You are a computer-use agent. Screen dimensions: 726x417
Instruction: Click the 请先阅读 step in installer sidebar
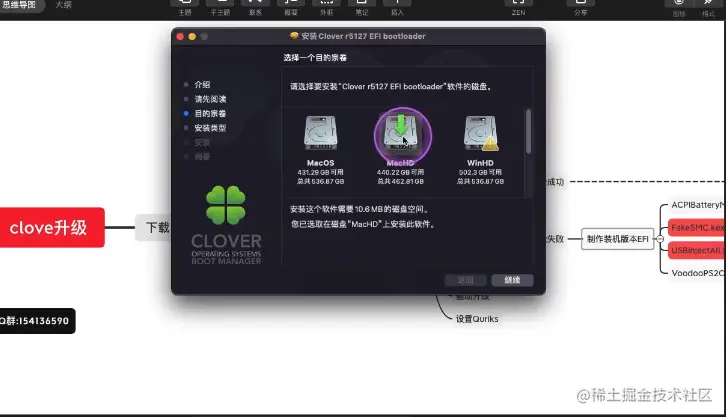210,99
